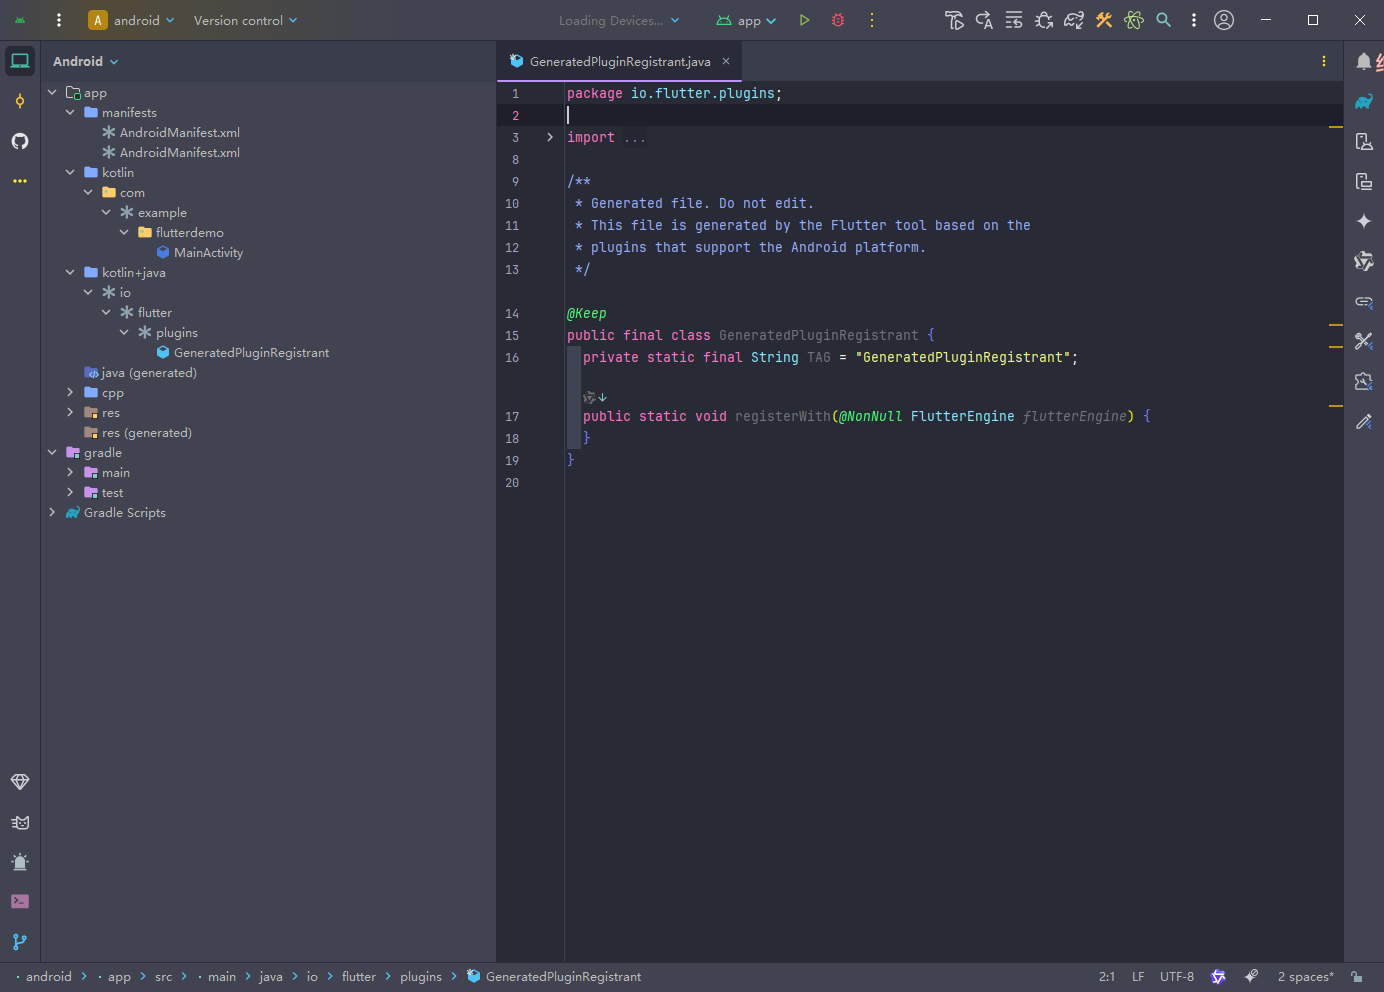Select the GeneratedPluginRegistrant.java editor tab
This screenshot has height=992, width=1384.
click(x=619, y=61)
